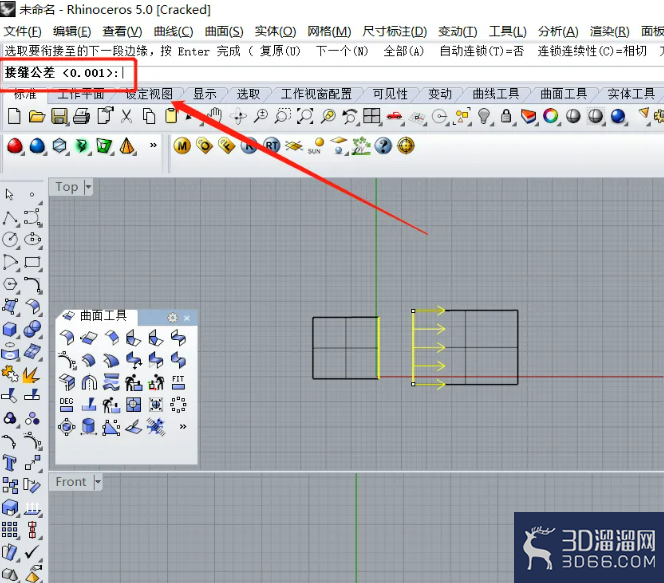Click the light bulb hide/show icon
Image resolution: width=664 pixels, height=583 pixels.
tap(484, 116)
